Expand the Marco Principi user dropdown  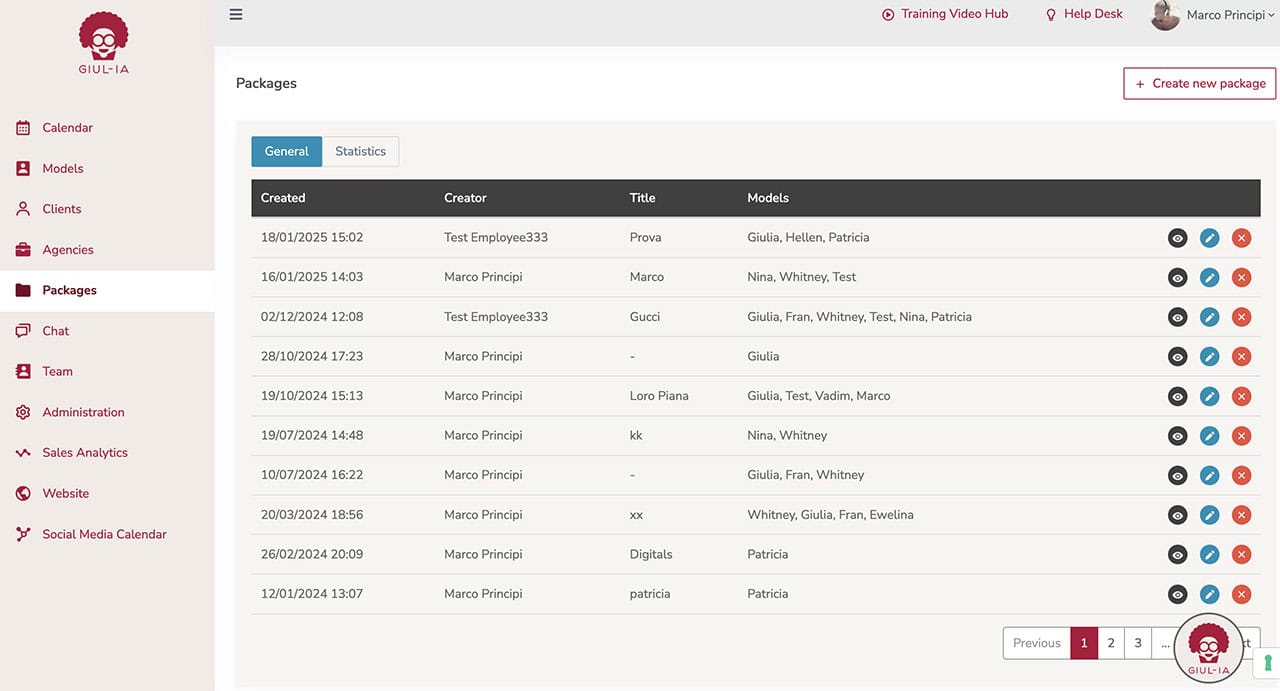pyautogui.click(x=1231, y=15)
